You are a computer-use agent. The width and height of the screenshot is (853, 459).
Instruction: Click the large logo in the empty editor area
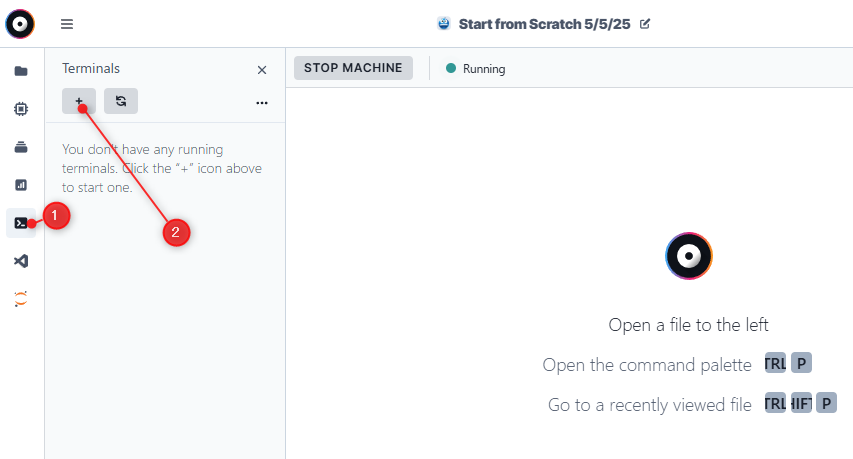pyautogui.click(x=689, y=257)
